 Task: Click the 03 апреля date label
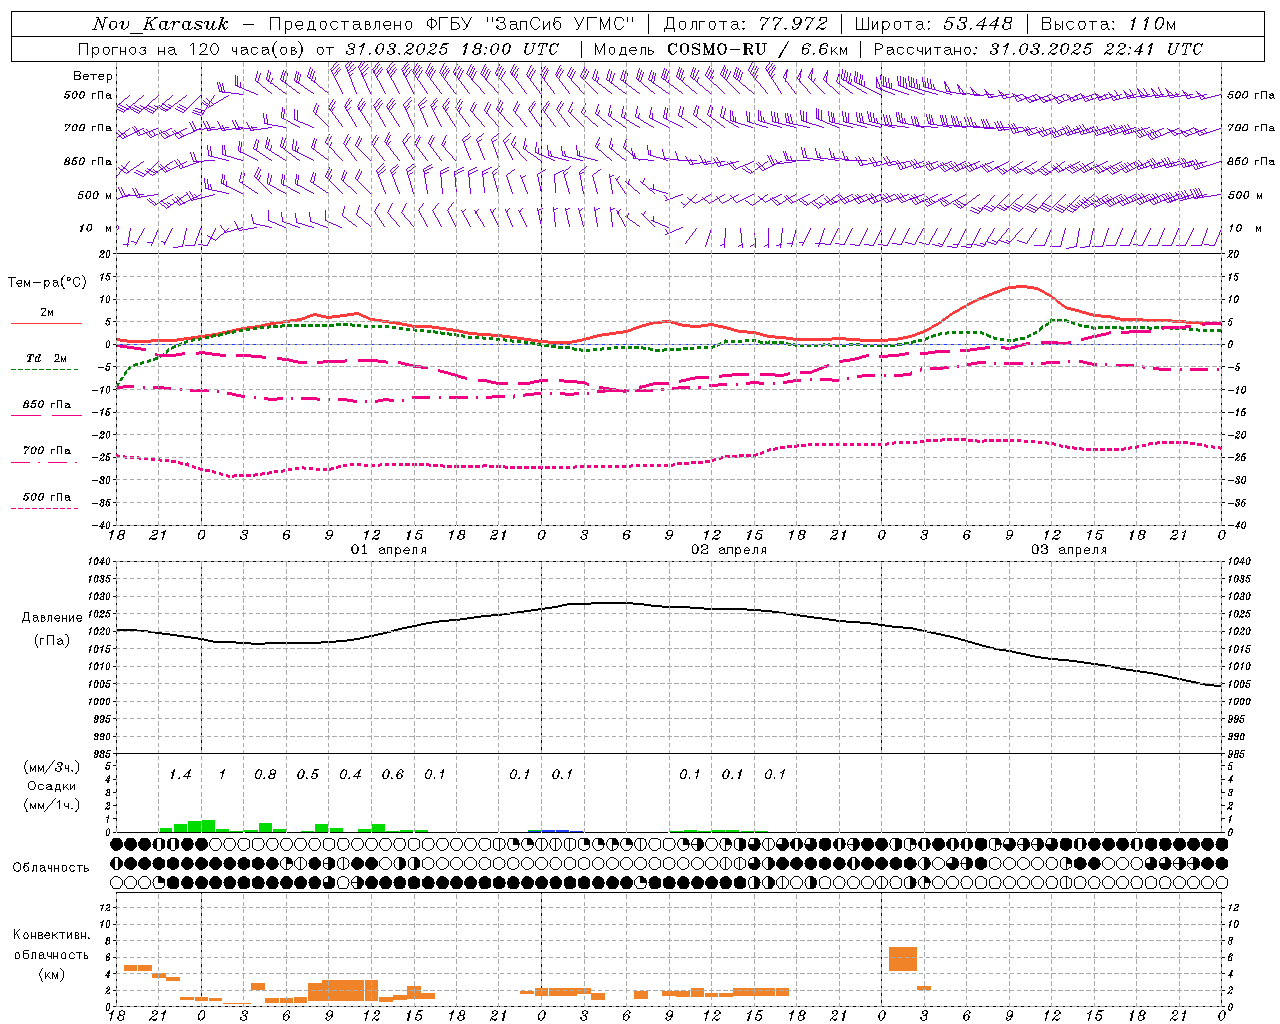click(1069, 550)
